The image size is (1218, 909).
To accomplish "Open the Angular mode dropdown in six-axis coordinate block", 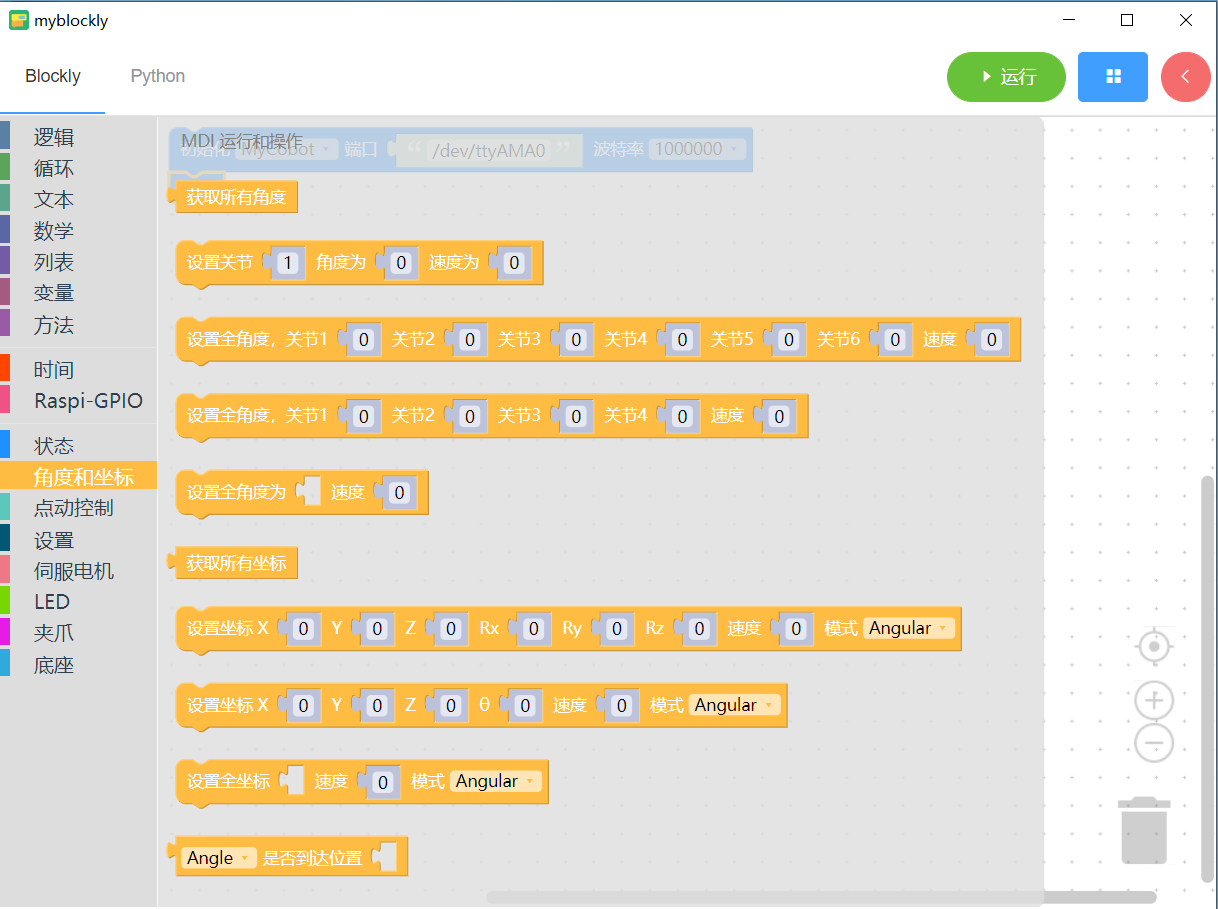I will pos(909,628).
